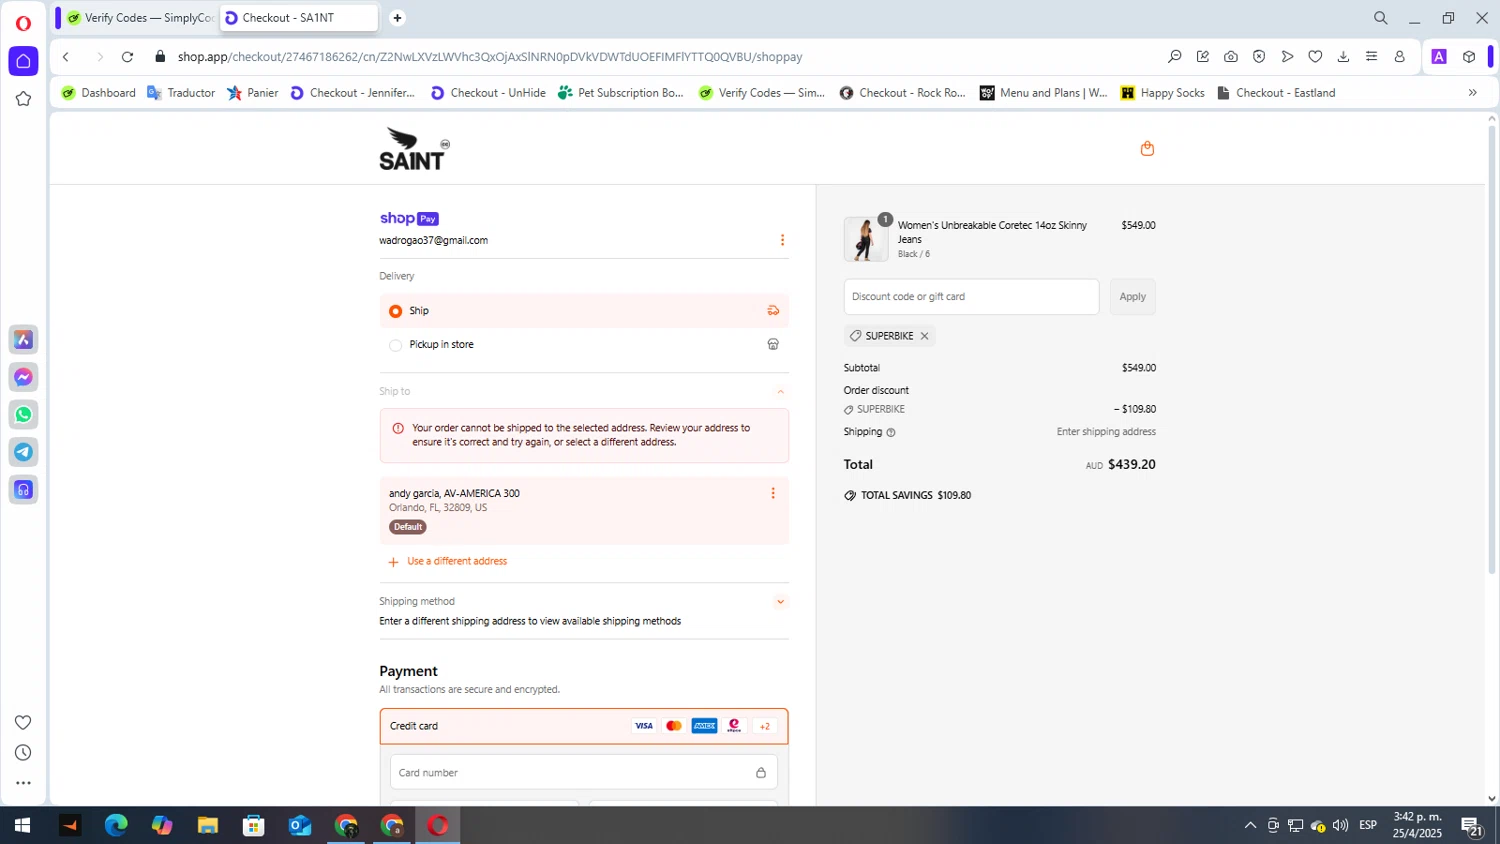Focus the Card number field

(x=584, y=772)
